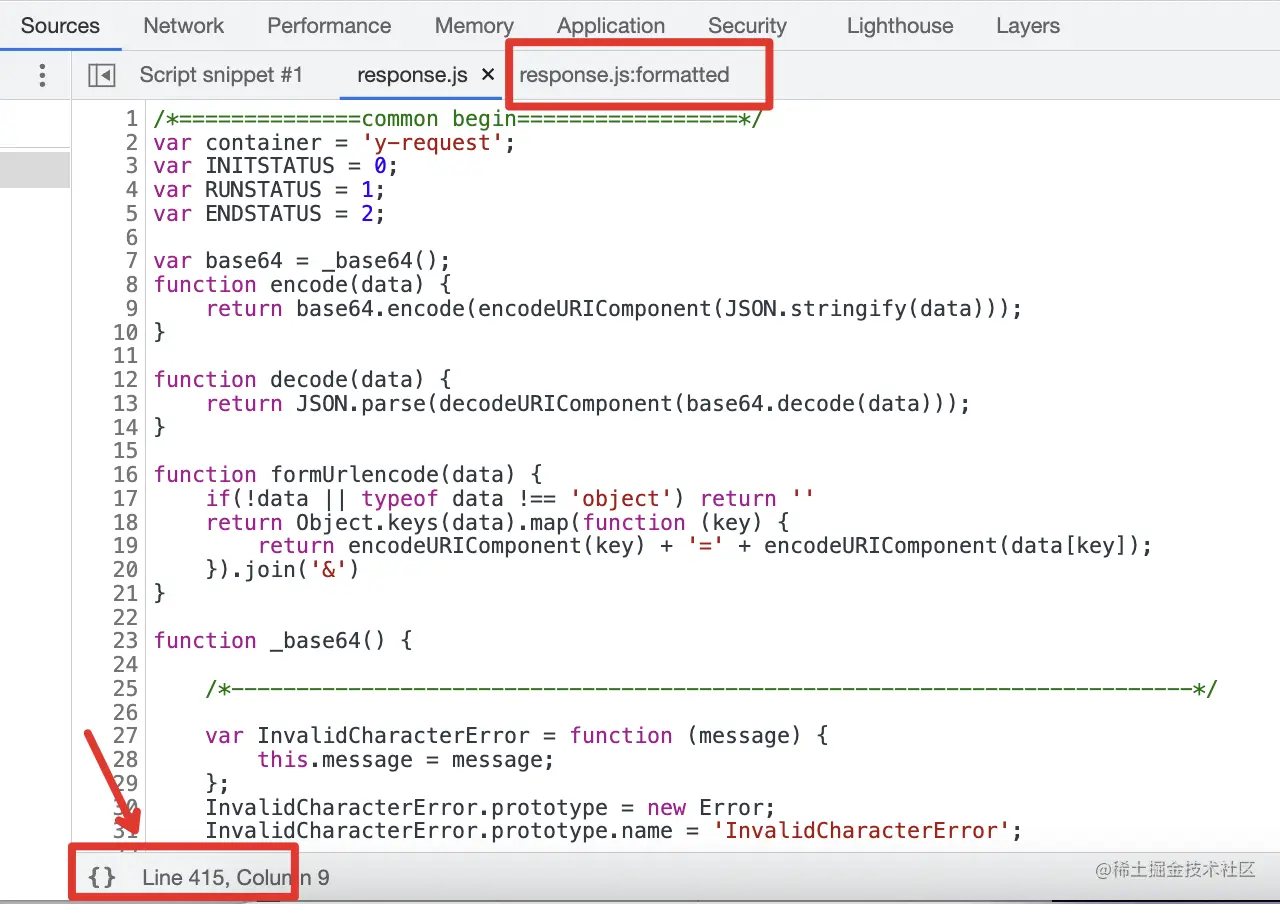Open the Lighthouse tab
This screenshot has width=1280, height=904.
[x=900, y=26]
